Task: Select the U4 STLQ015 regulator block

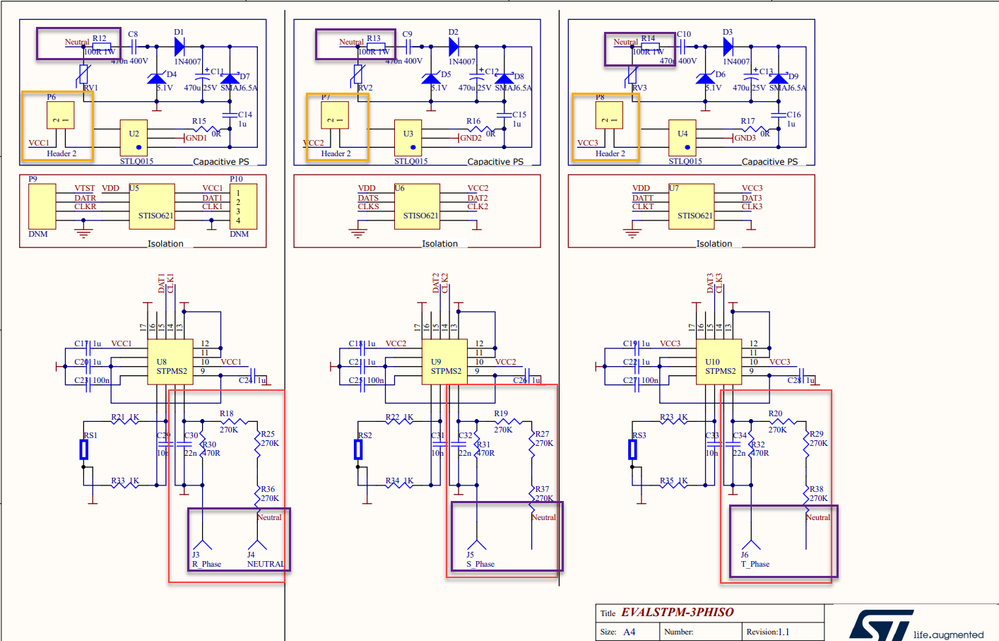Action: click(x=682, y=138)
